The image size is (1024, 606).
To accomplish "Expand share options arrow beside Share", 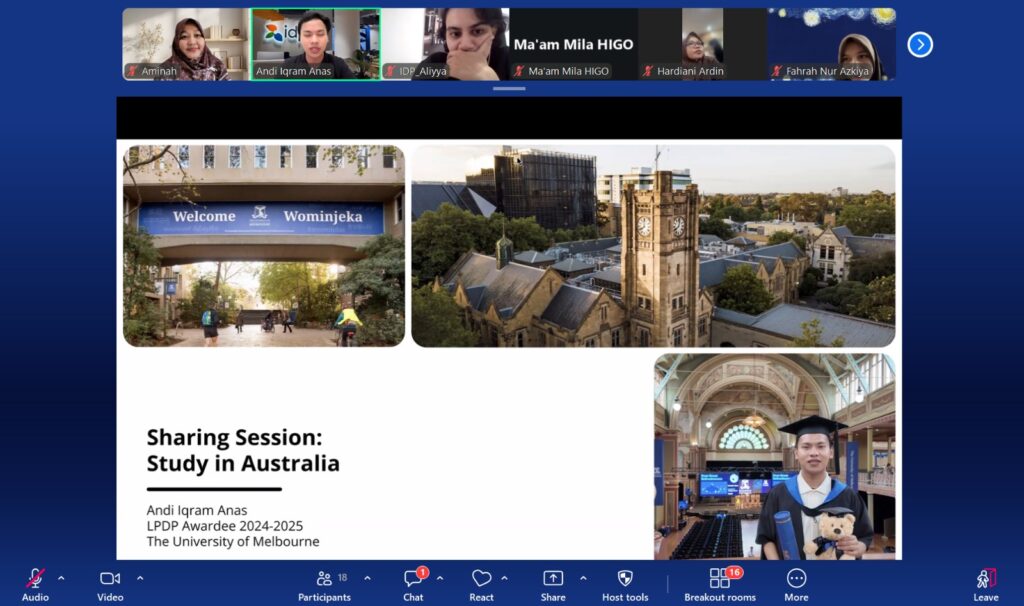I will coord(583,578).
